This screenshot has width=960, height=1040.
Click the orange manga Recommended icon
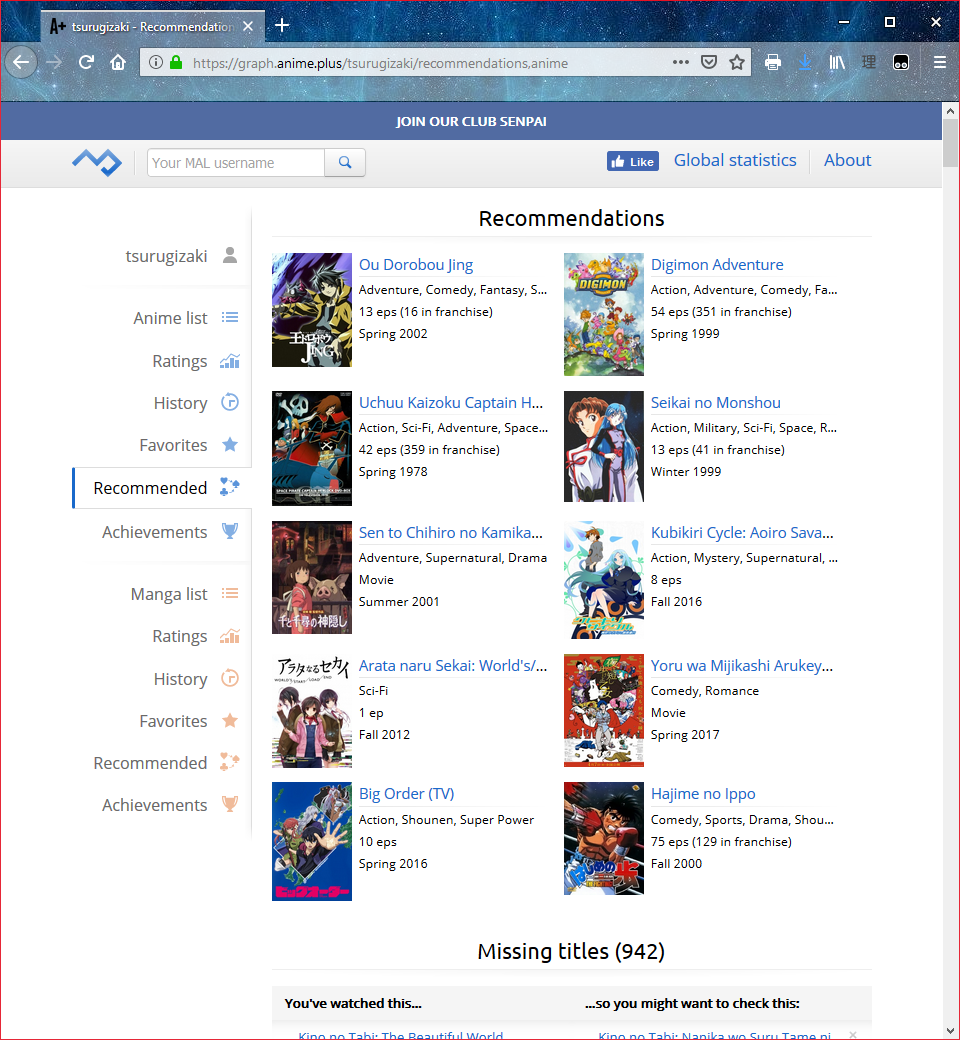(230, 762)
